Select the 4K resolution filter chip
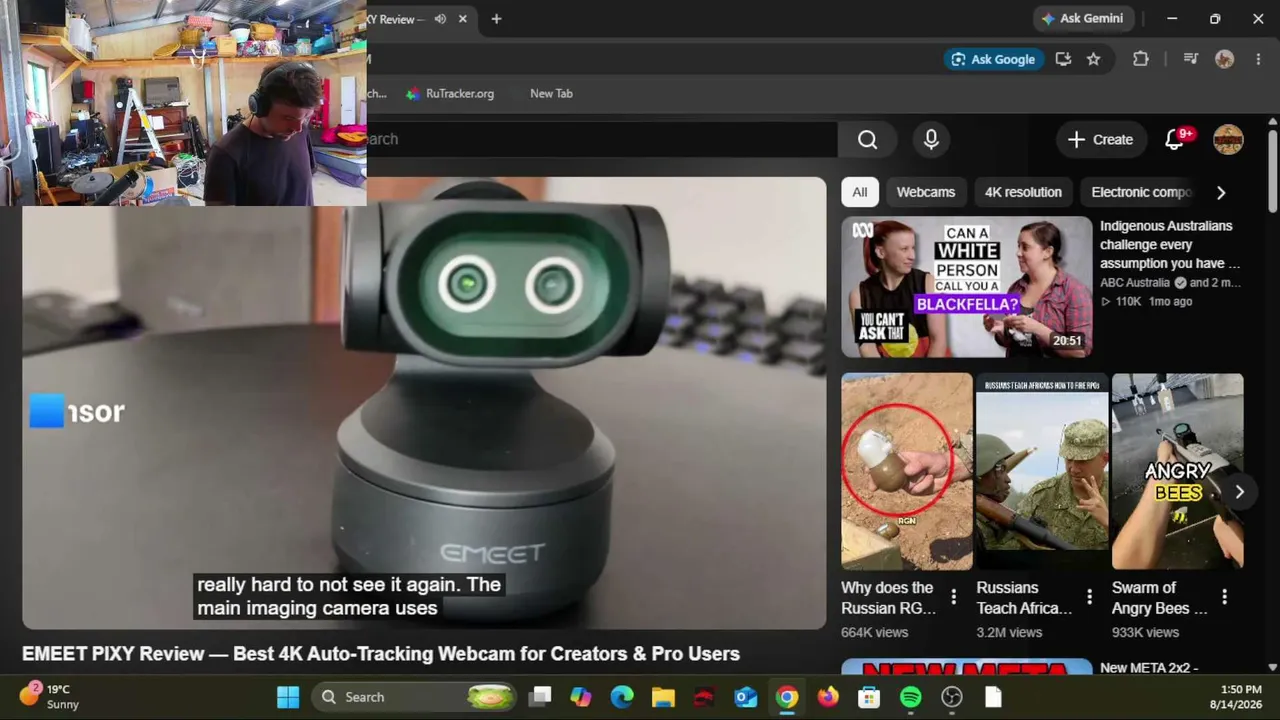The width and height of the screenshot is (1280, 720). point(1023,192)
